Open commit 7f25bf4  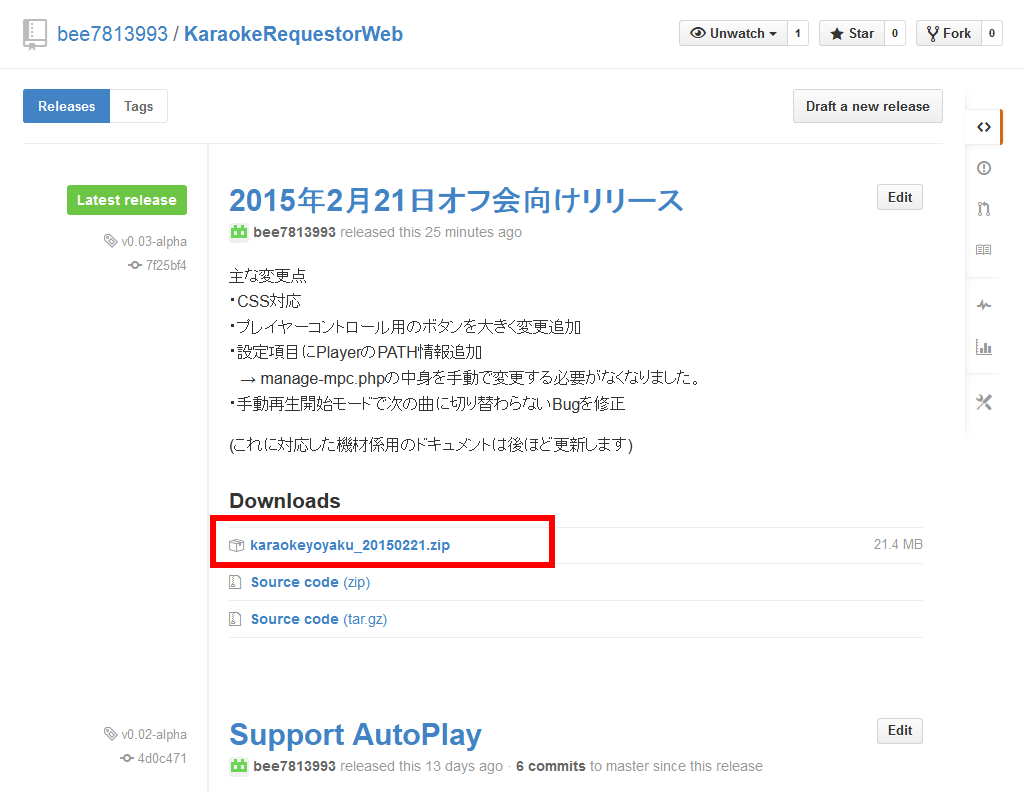coord(166,265)
